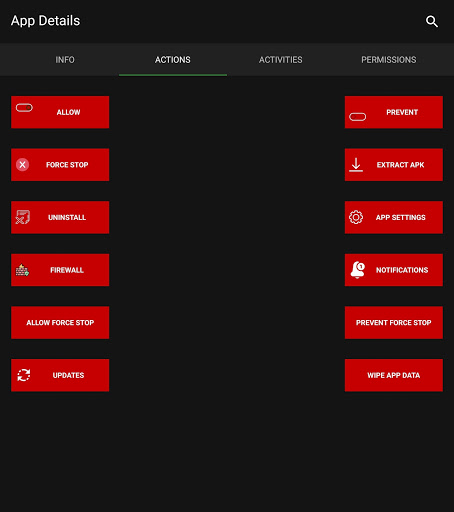Click the bell icon for Notifications

click(x=358, y=270)
